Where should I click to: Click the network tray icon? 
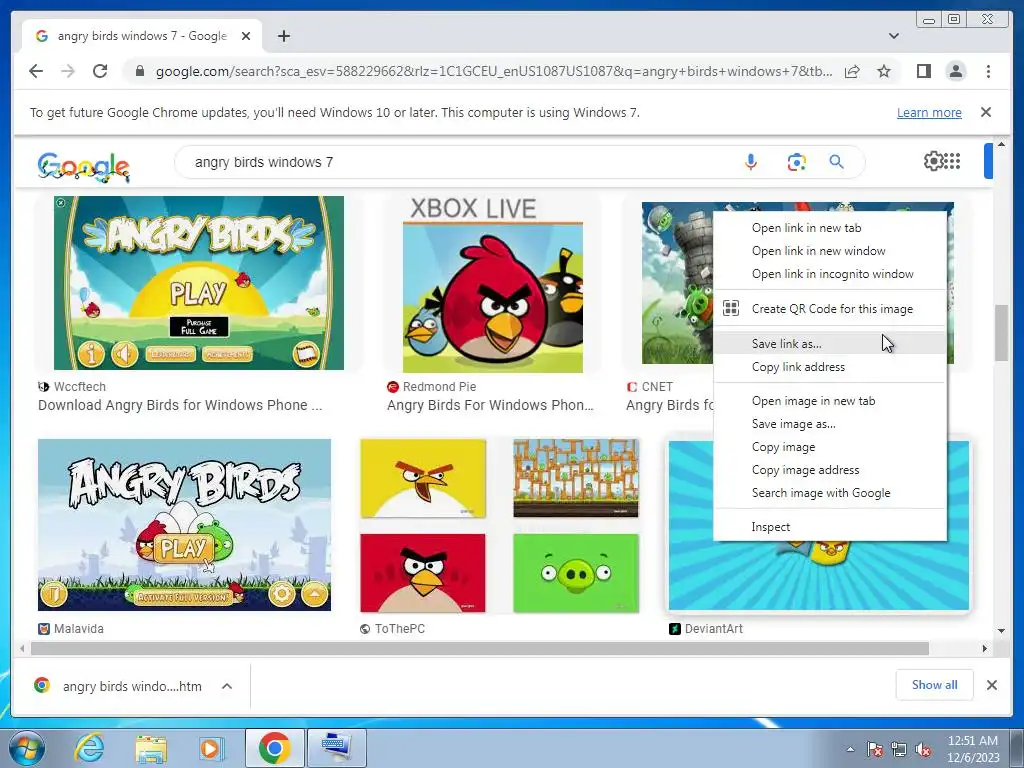(899, 750)
